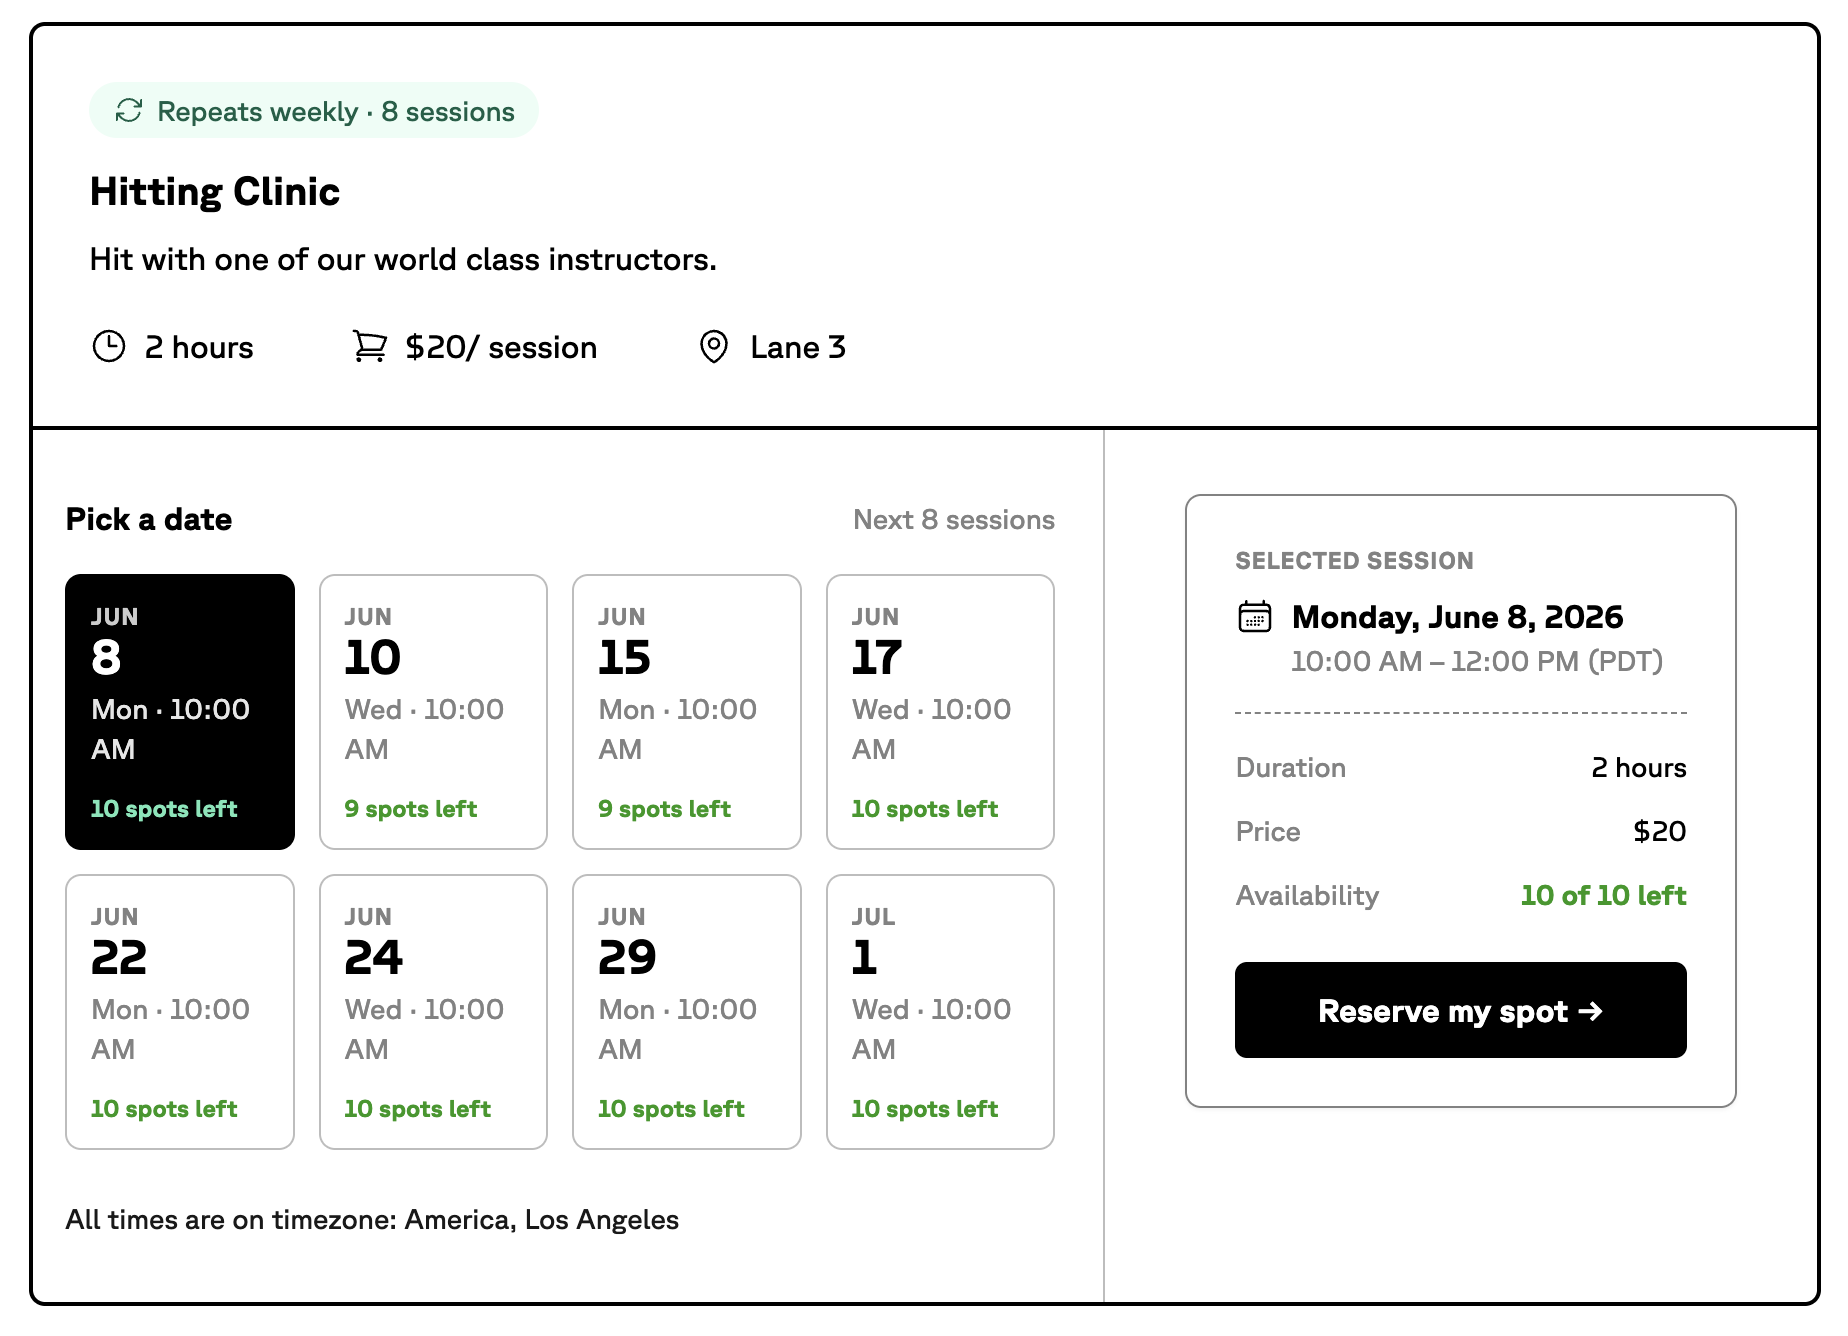1848x1336 pixels.
Task: Click '10 spots left' on the Jun 29 card
Action: pos(671,1109)
